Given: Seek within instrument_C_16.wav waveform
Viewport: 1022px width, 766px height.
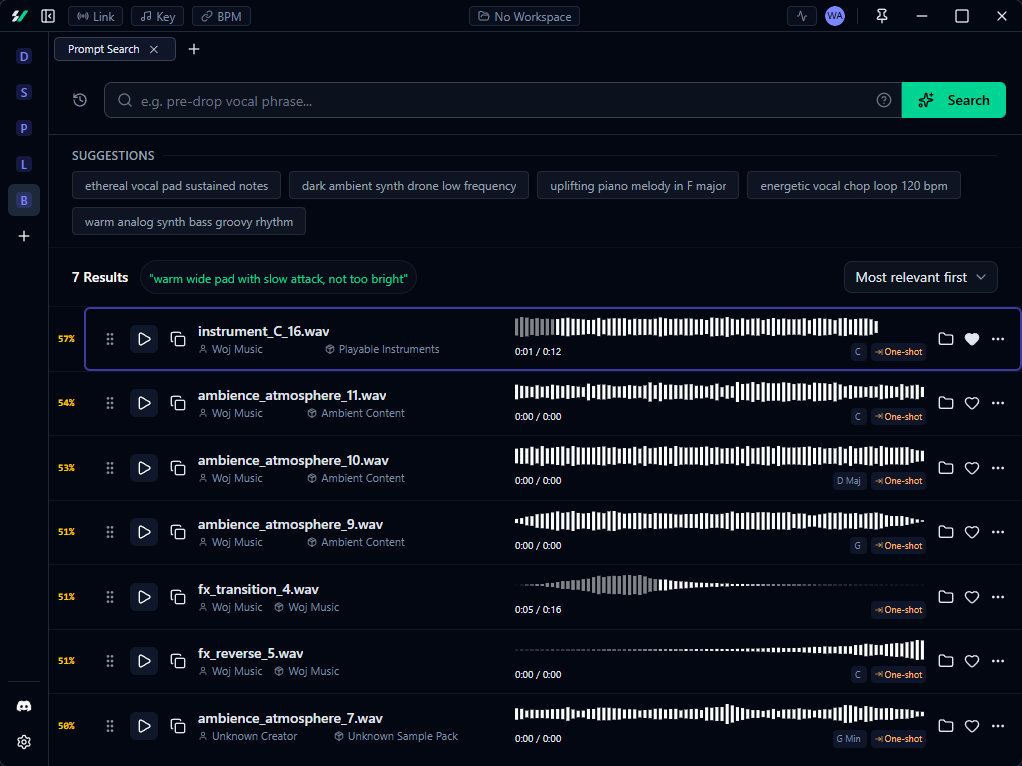Looking at the screenshot, I should tap(695, 325).
